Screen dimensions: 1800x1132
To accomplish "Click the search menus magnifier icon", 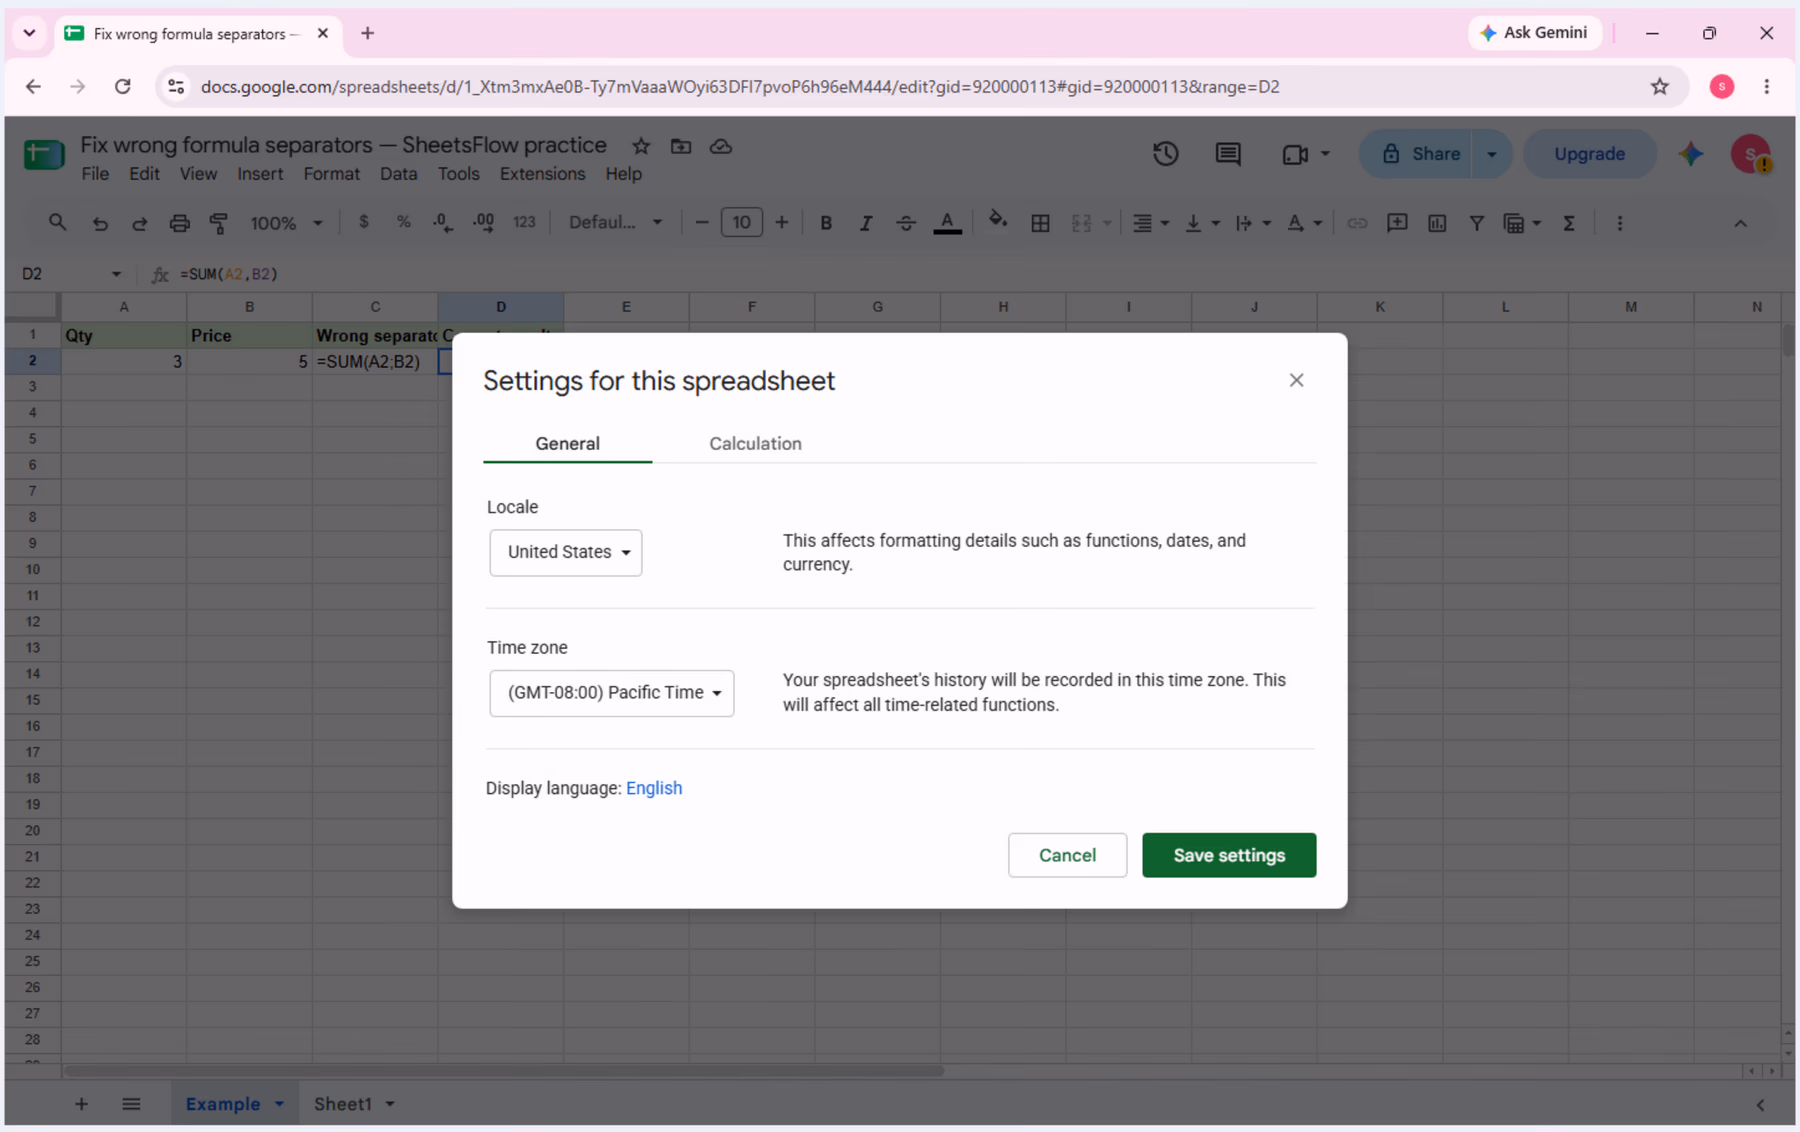I will 57,222.
